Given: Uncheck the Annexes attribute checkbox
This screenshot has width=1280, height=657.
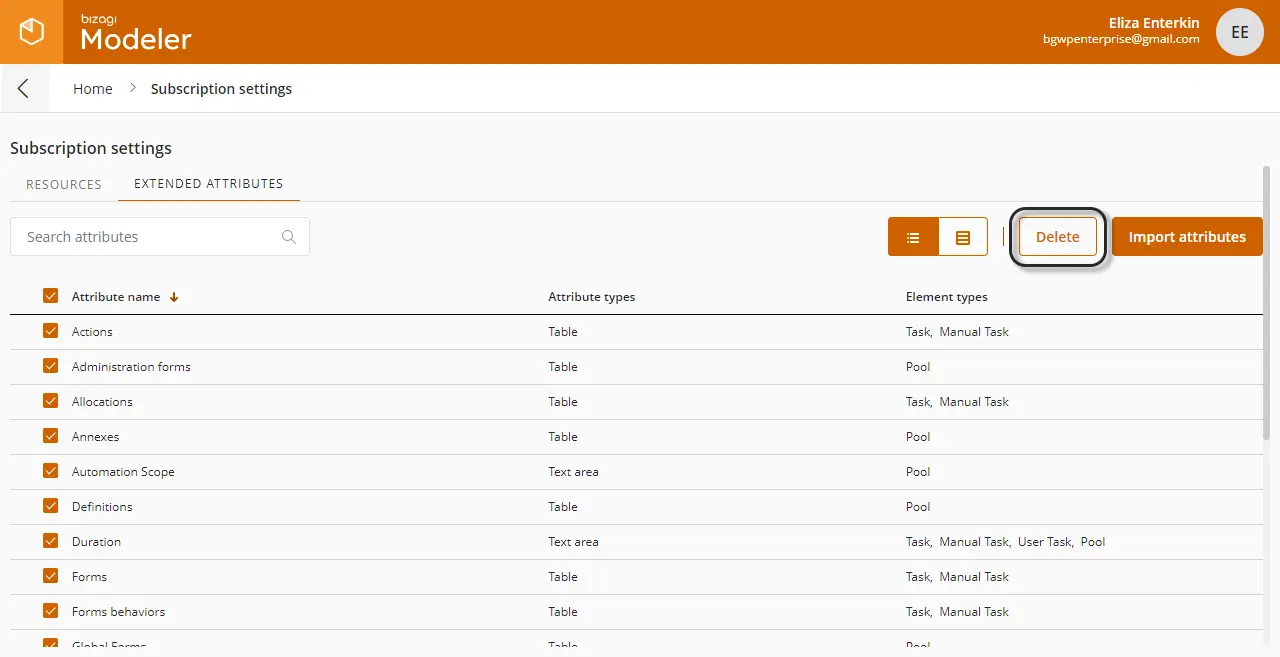Looking at the screenshot, I should tap(51, 436).
